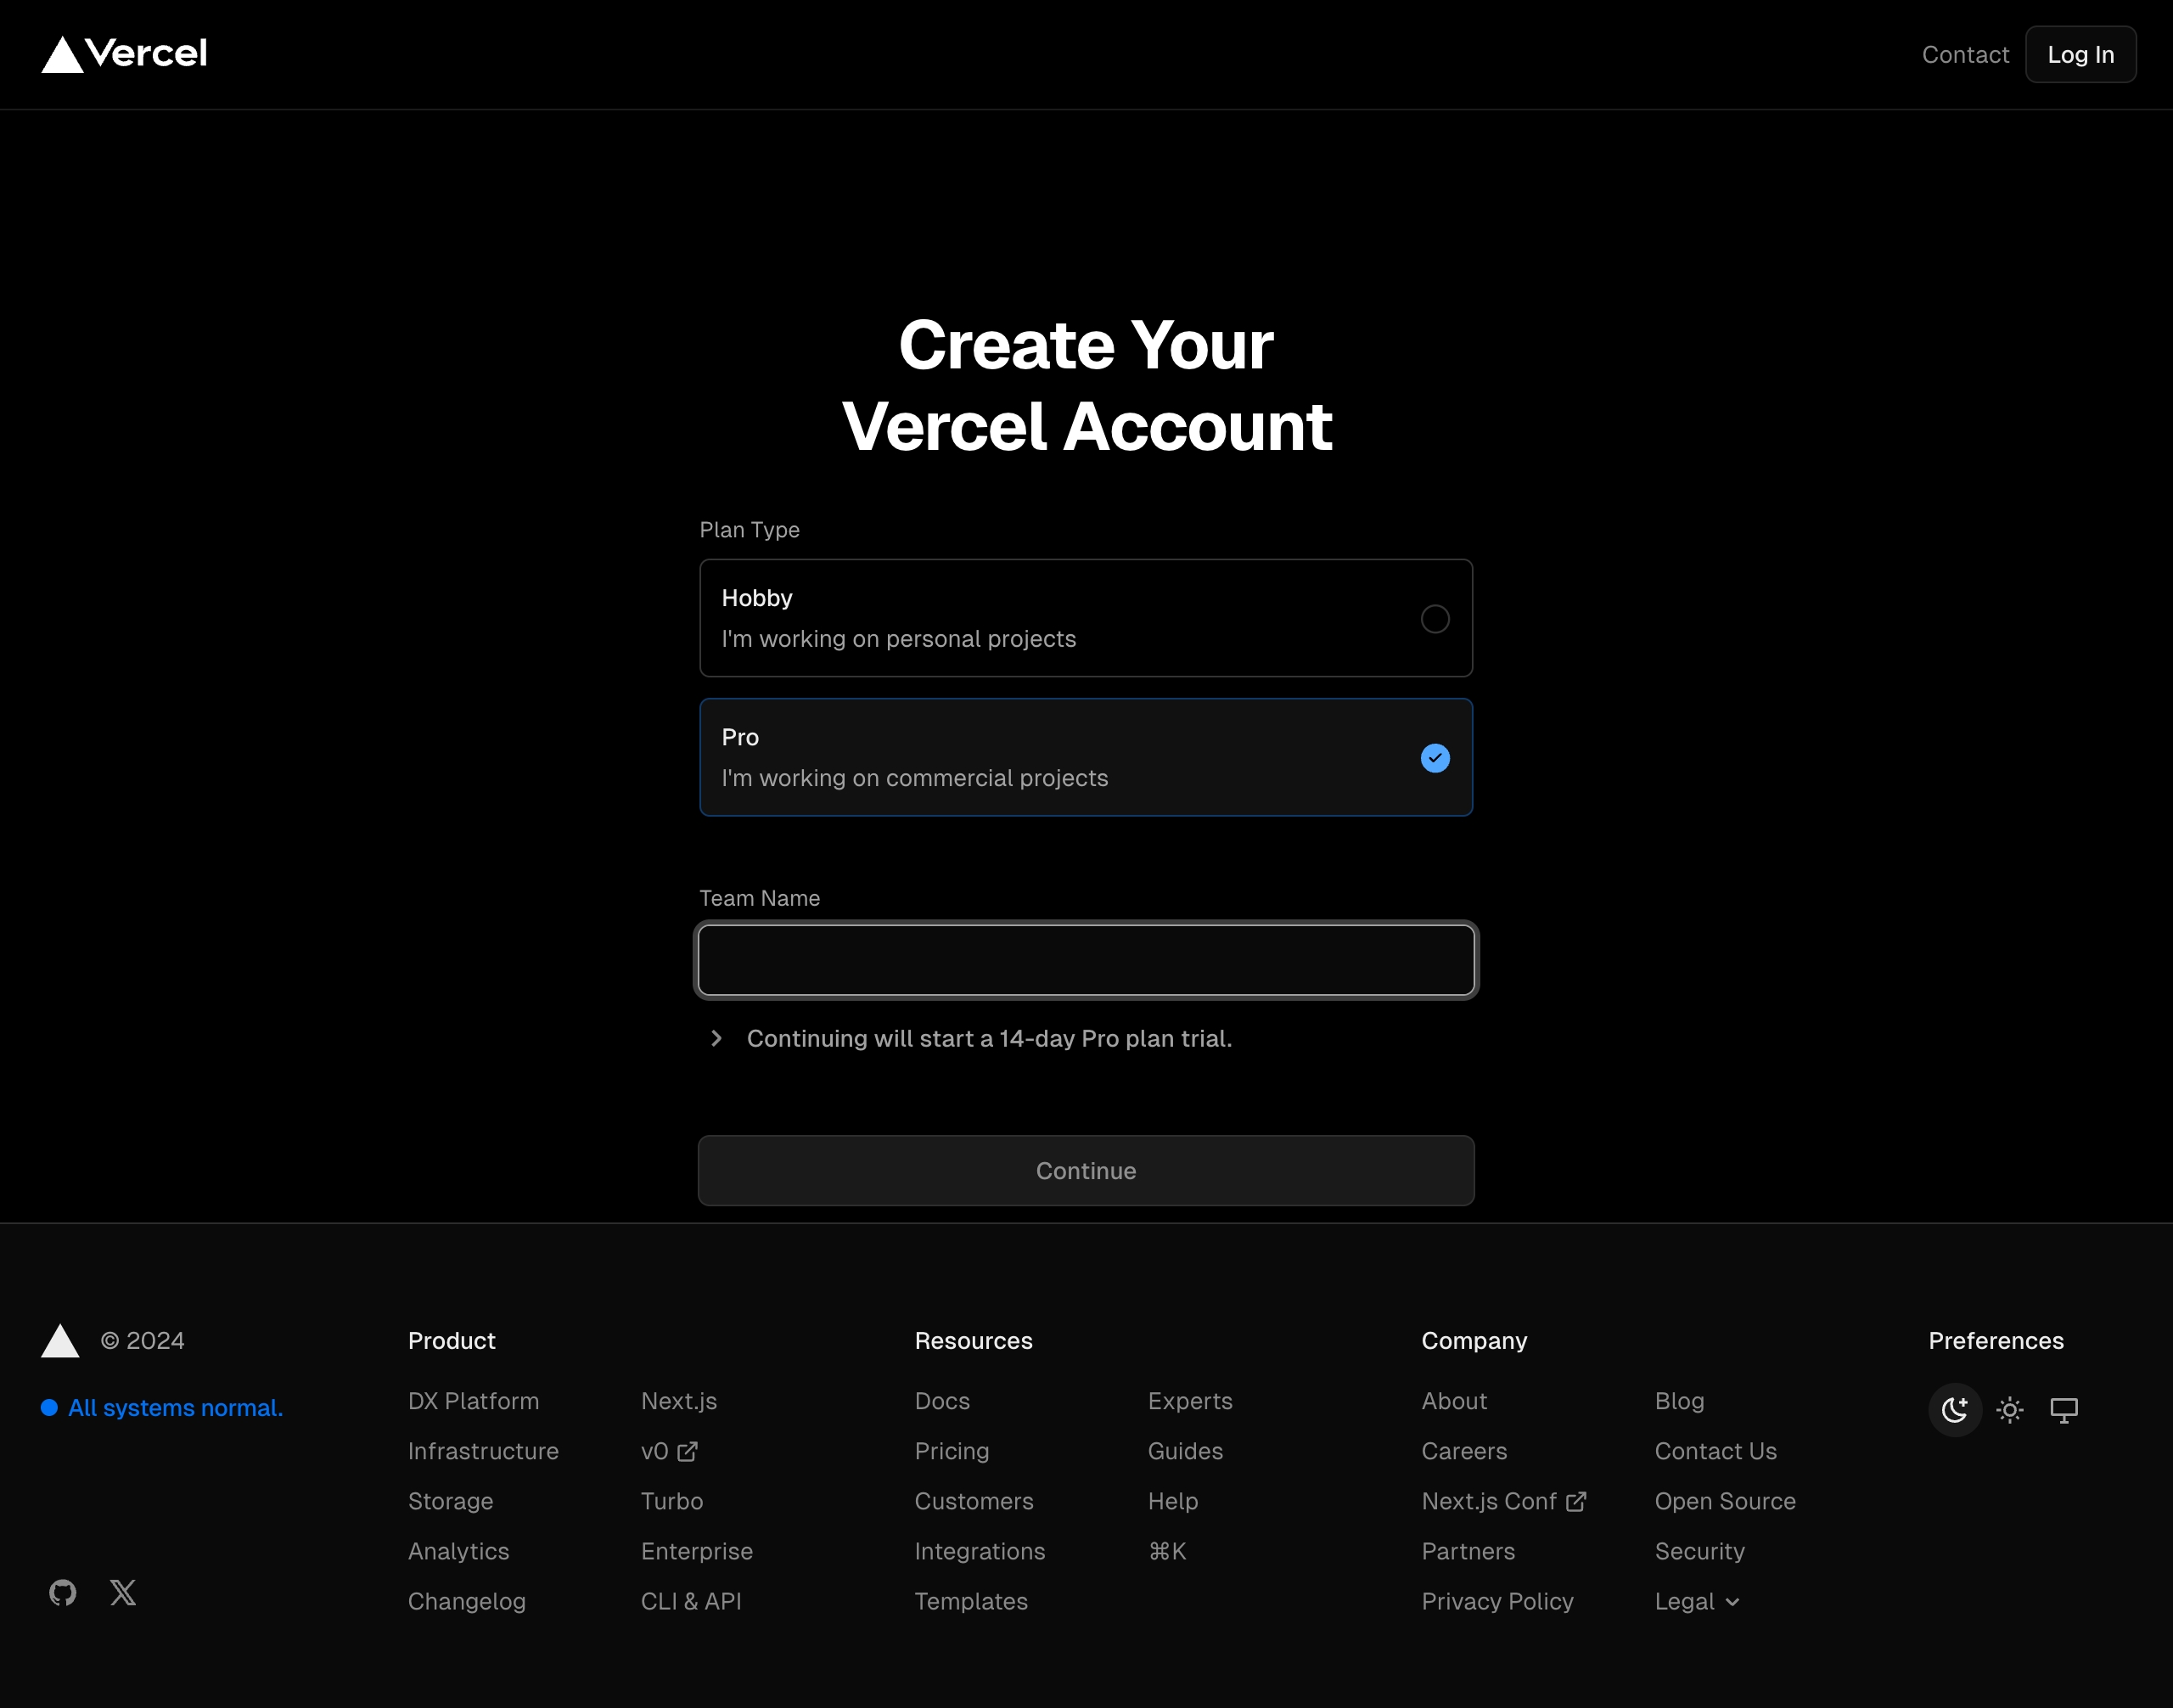Click the Log In button
The image size is (2173, 1708).
(x=2081, y=54)
